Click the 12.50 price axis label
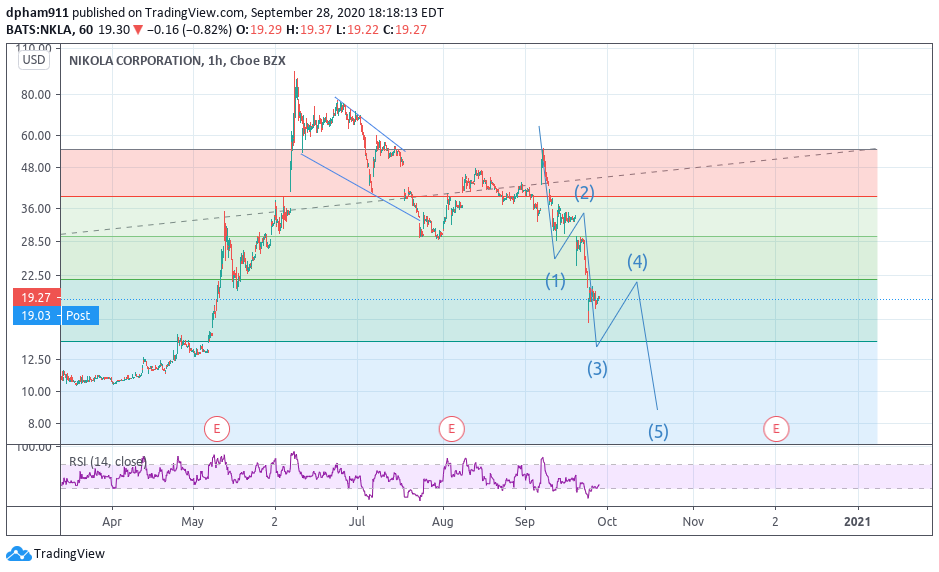Screen dimensions: 939x572 tap(37, 359)
